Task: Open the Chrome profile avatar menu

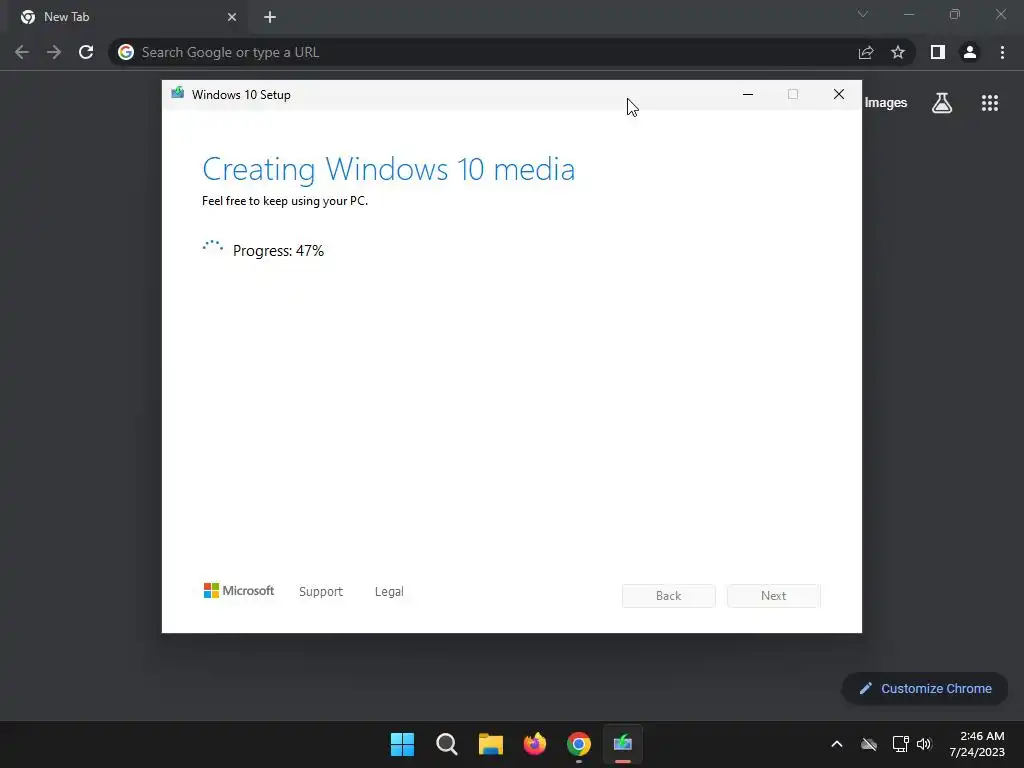Action: point(970,52)
